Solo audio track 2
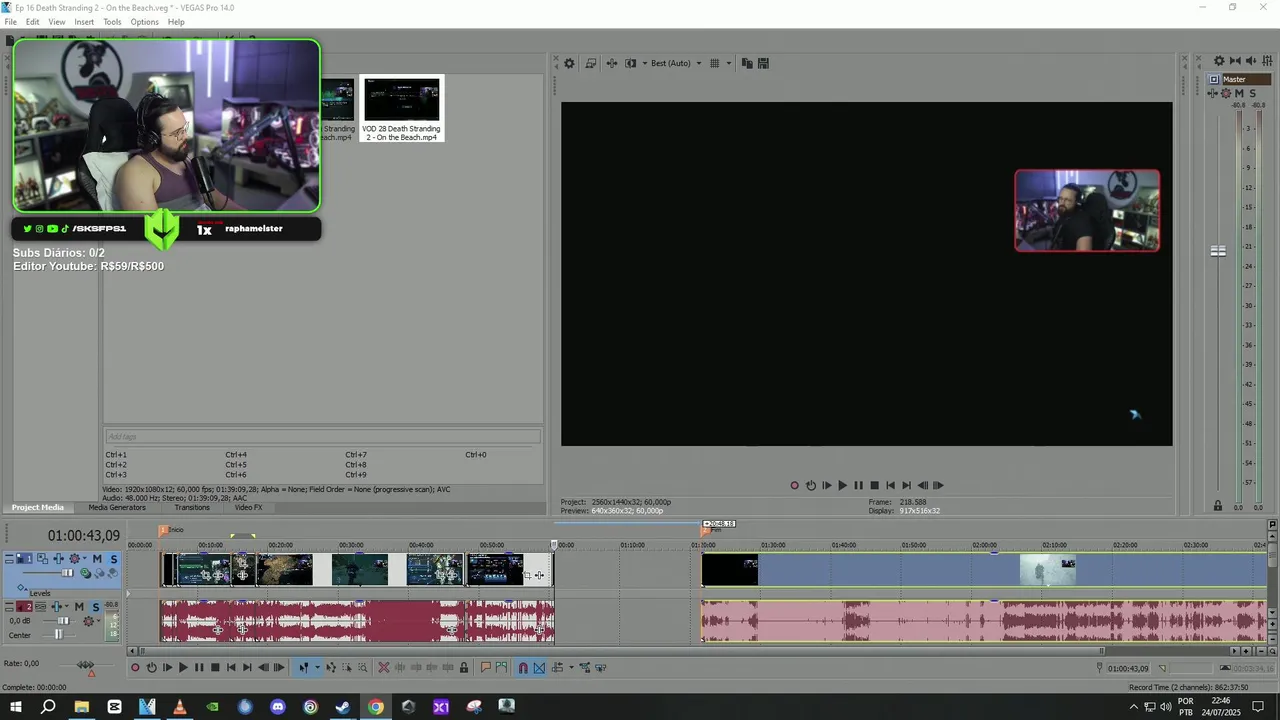The width and height of the screenshot is (1280, 720). click(x=95, y=607)
